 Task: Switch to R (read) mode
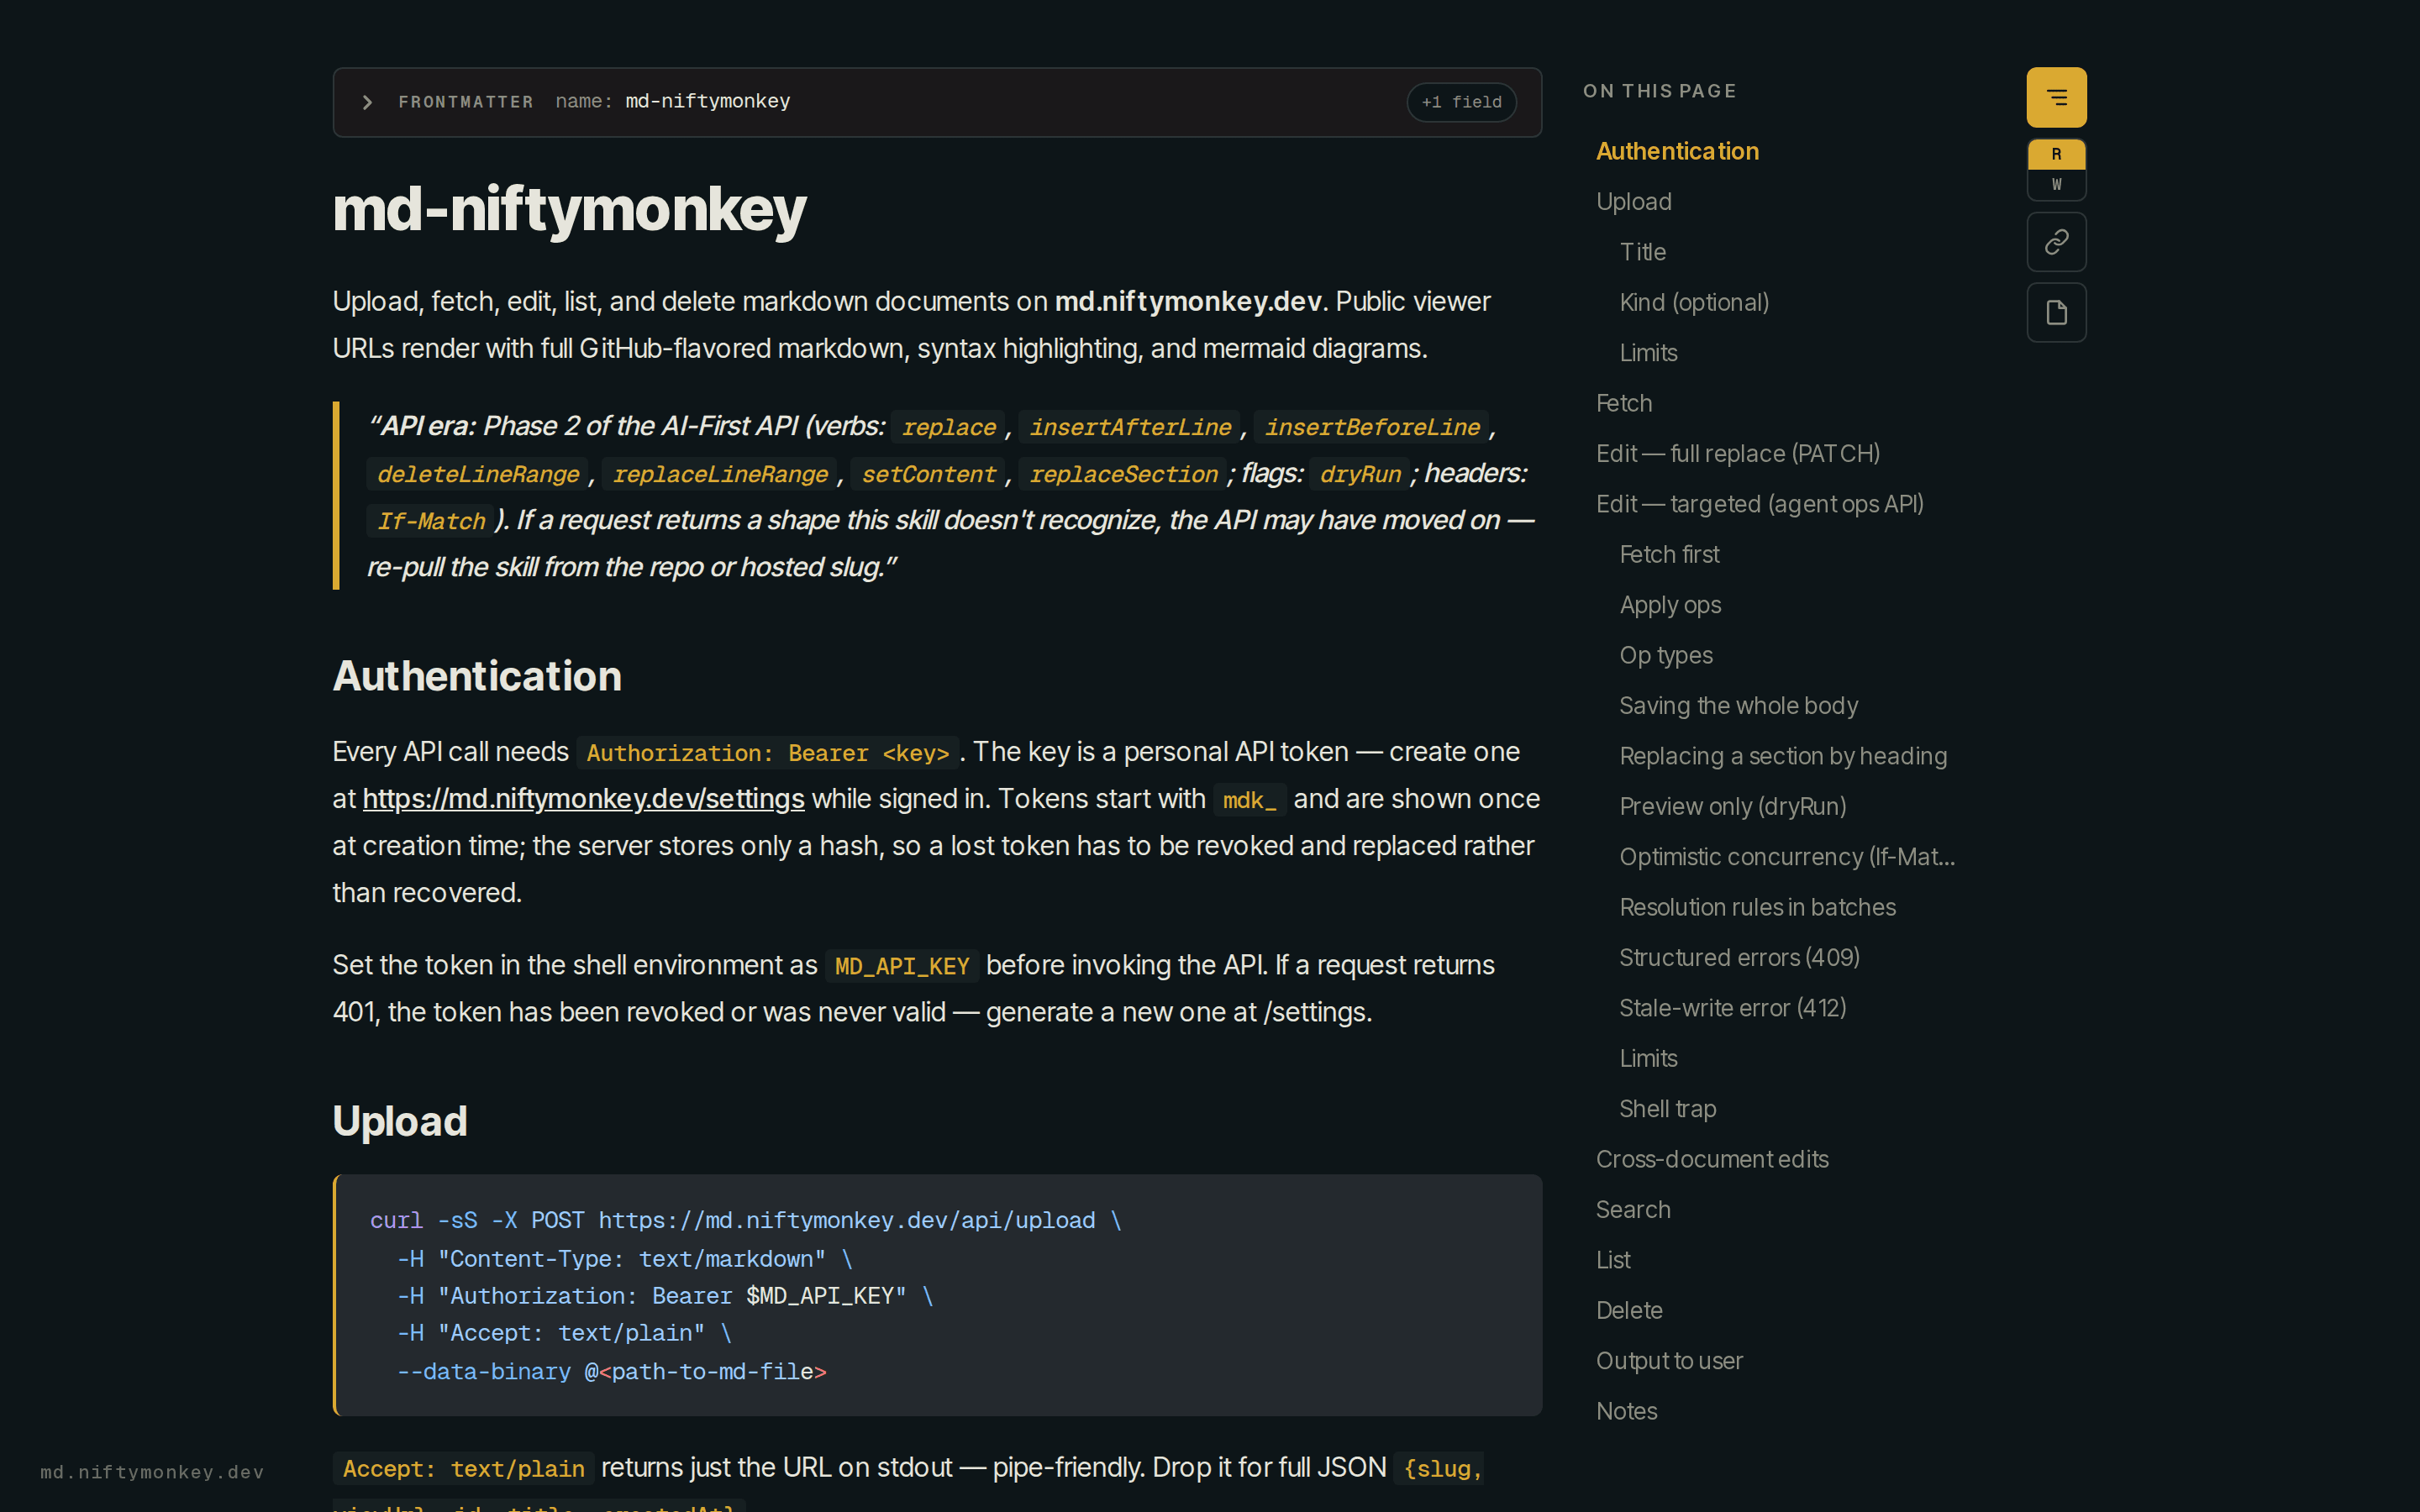click(x=2056, y=154)
